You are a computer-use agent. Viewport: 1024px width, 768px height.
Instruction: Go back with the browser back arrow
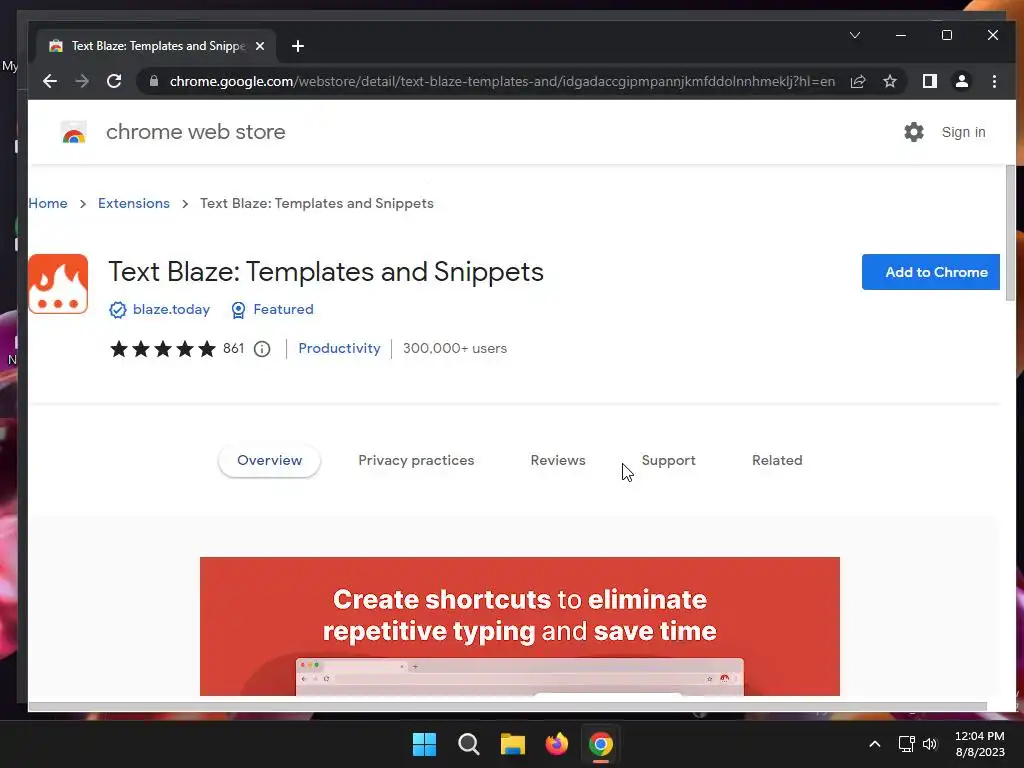tap(50, 81)
